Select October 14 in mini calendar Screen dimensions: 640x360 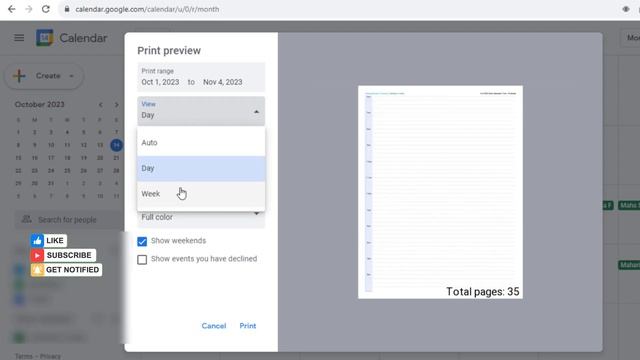[116, 145]
